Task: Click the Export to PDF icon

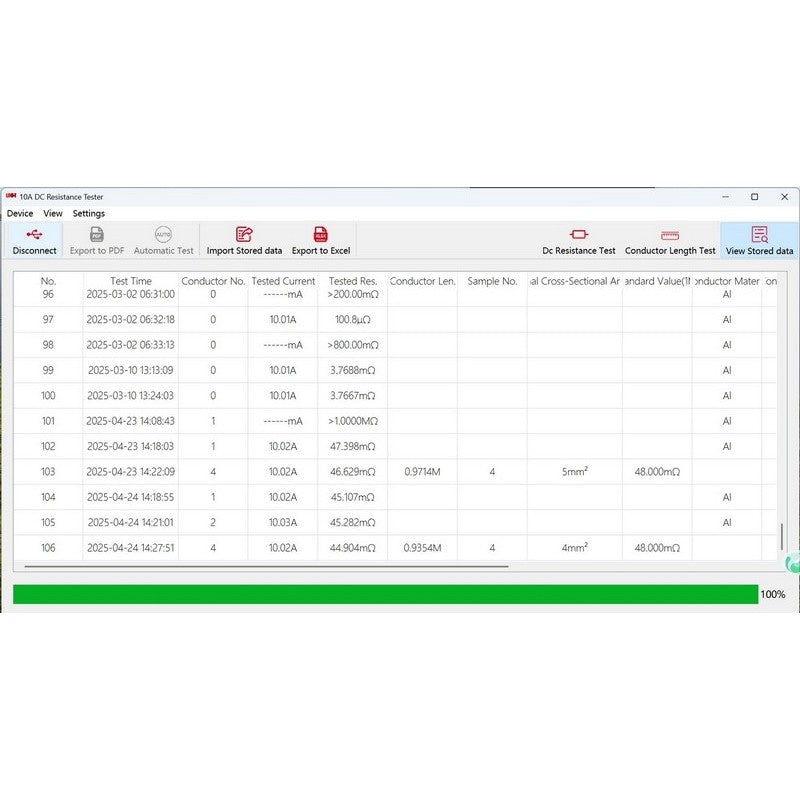Action: [97, 240]
